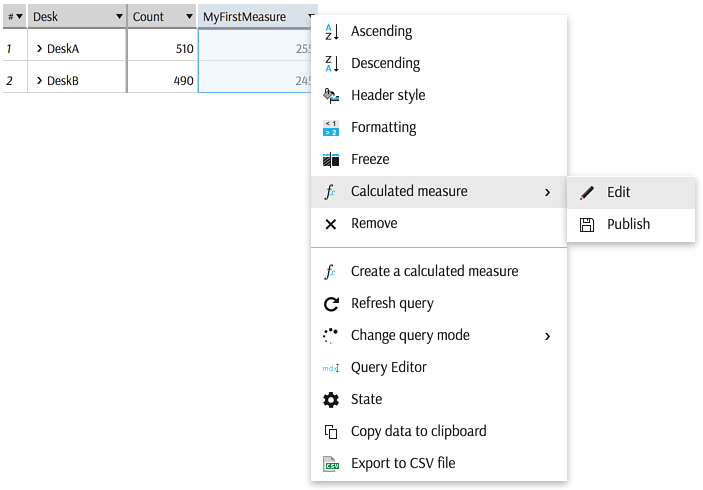Select Copy data to clipboard

tap(439, 431)
